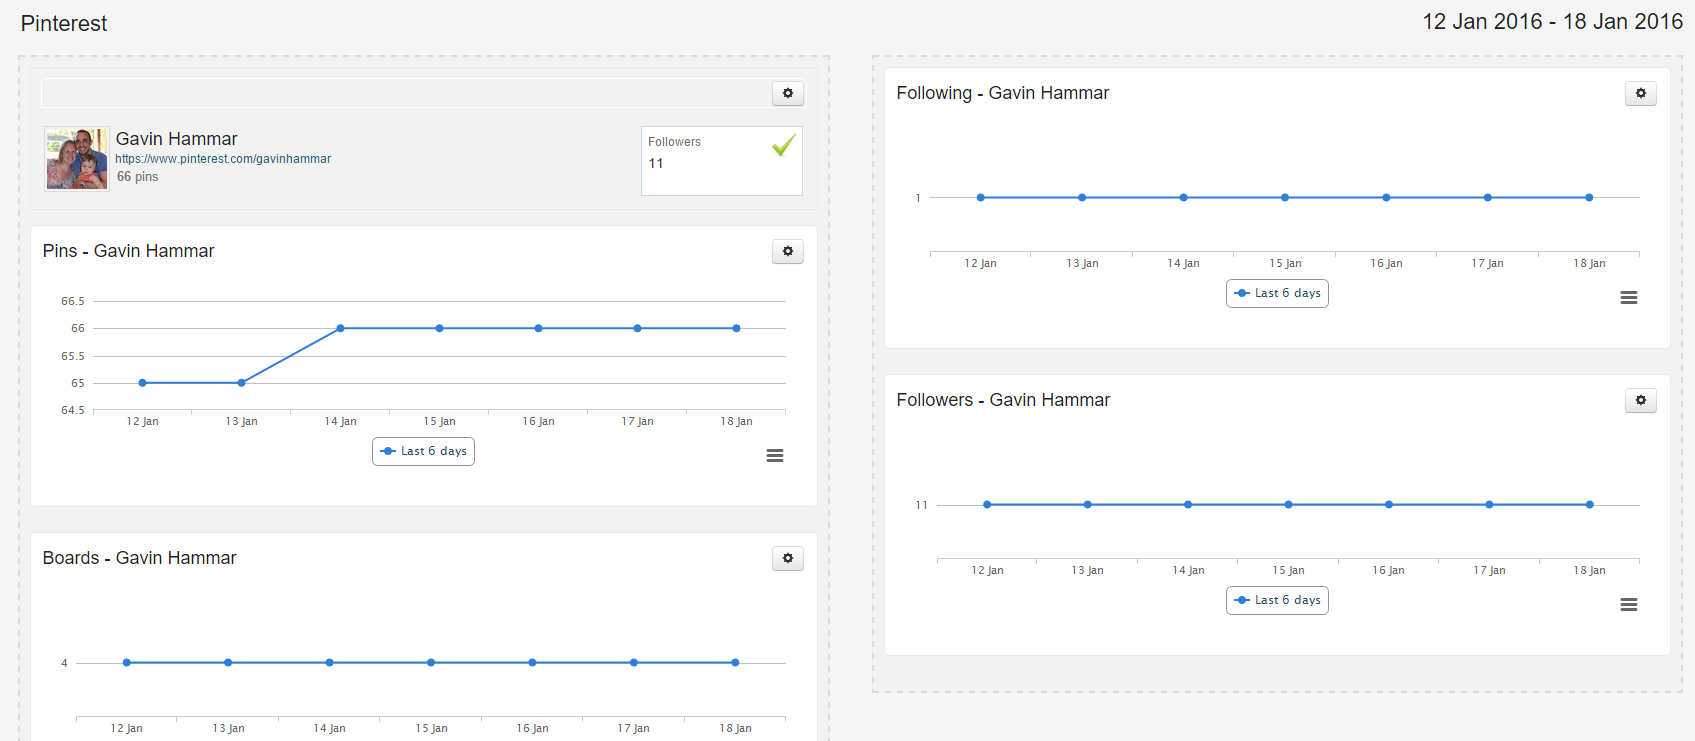
Task: Click the 13 Jan x-axis label on Boards chart
Action: pos(229,729)
